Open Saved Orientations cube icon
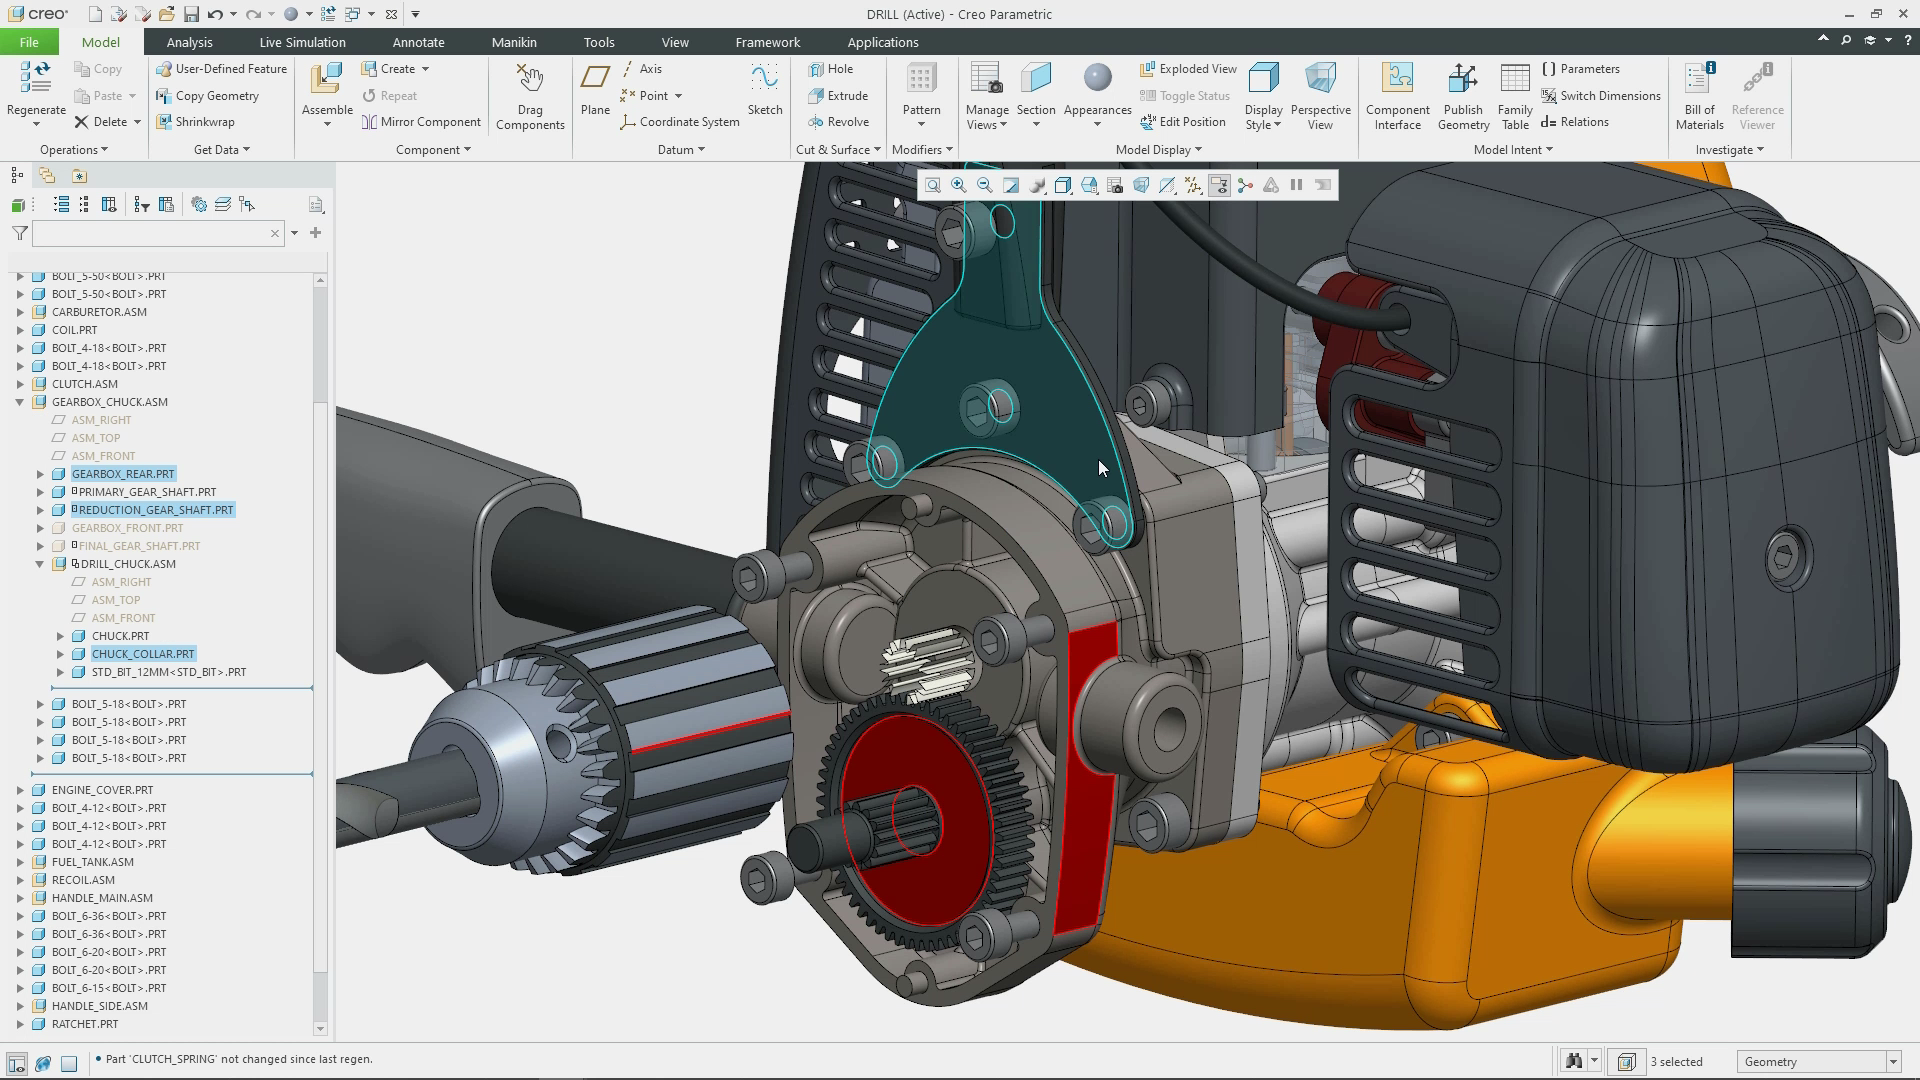The image size is (1920, 1080). [x=1089, y=185]
